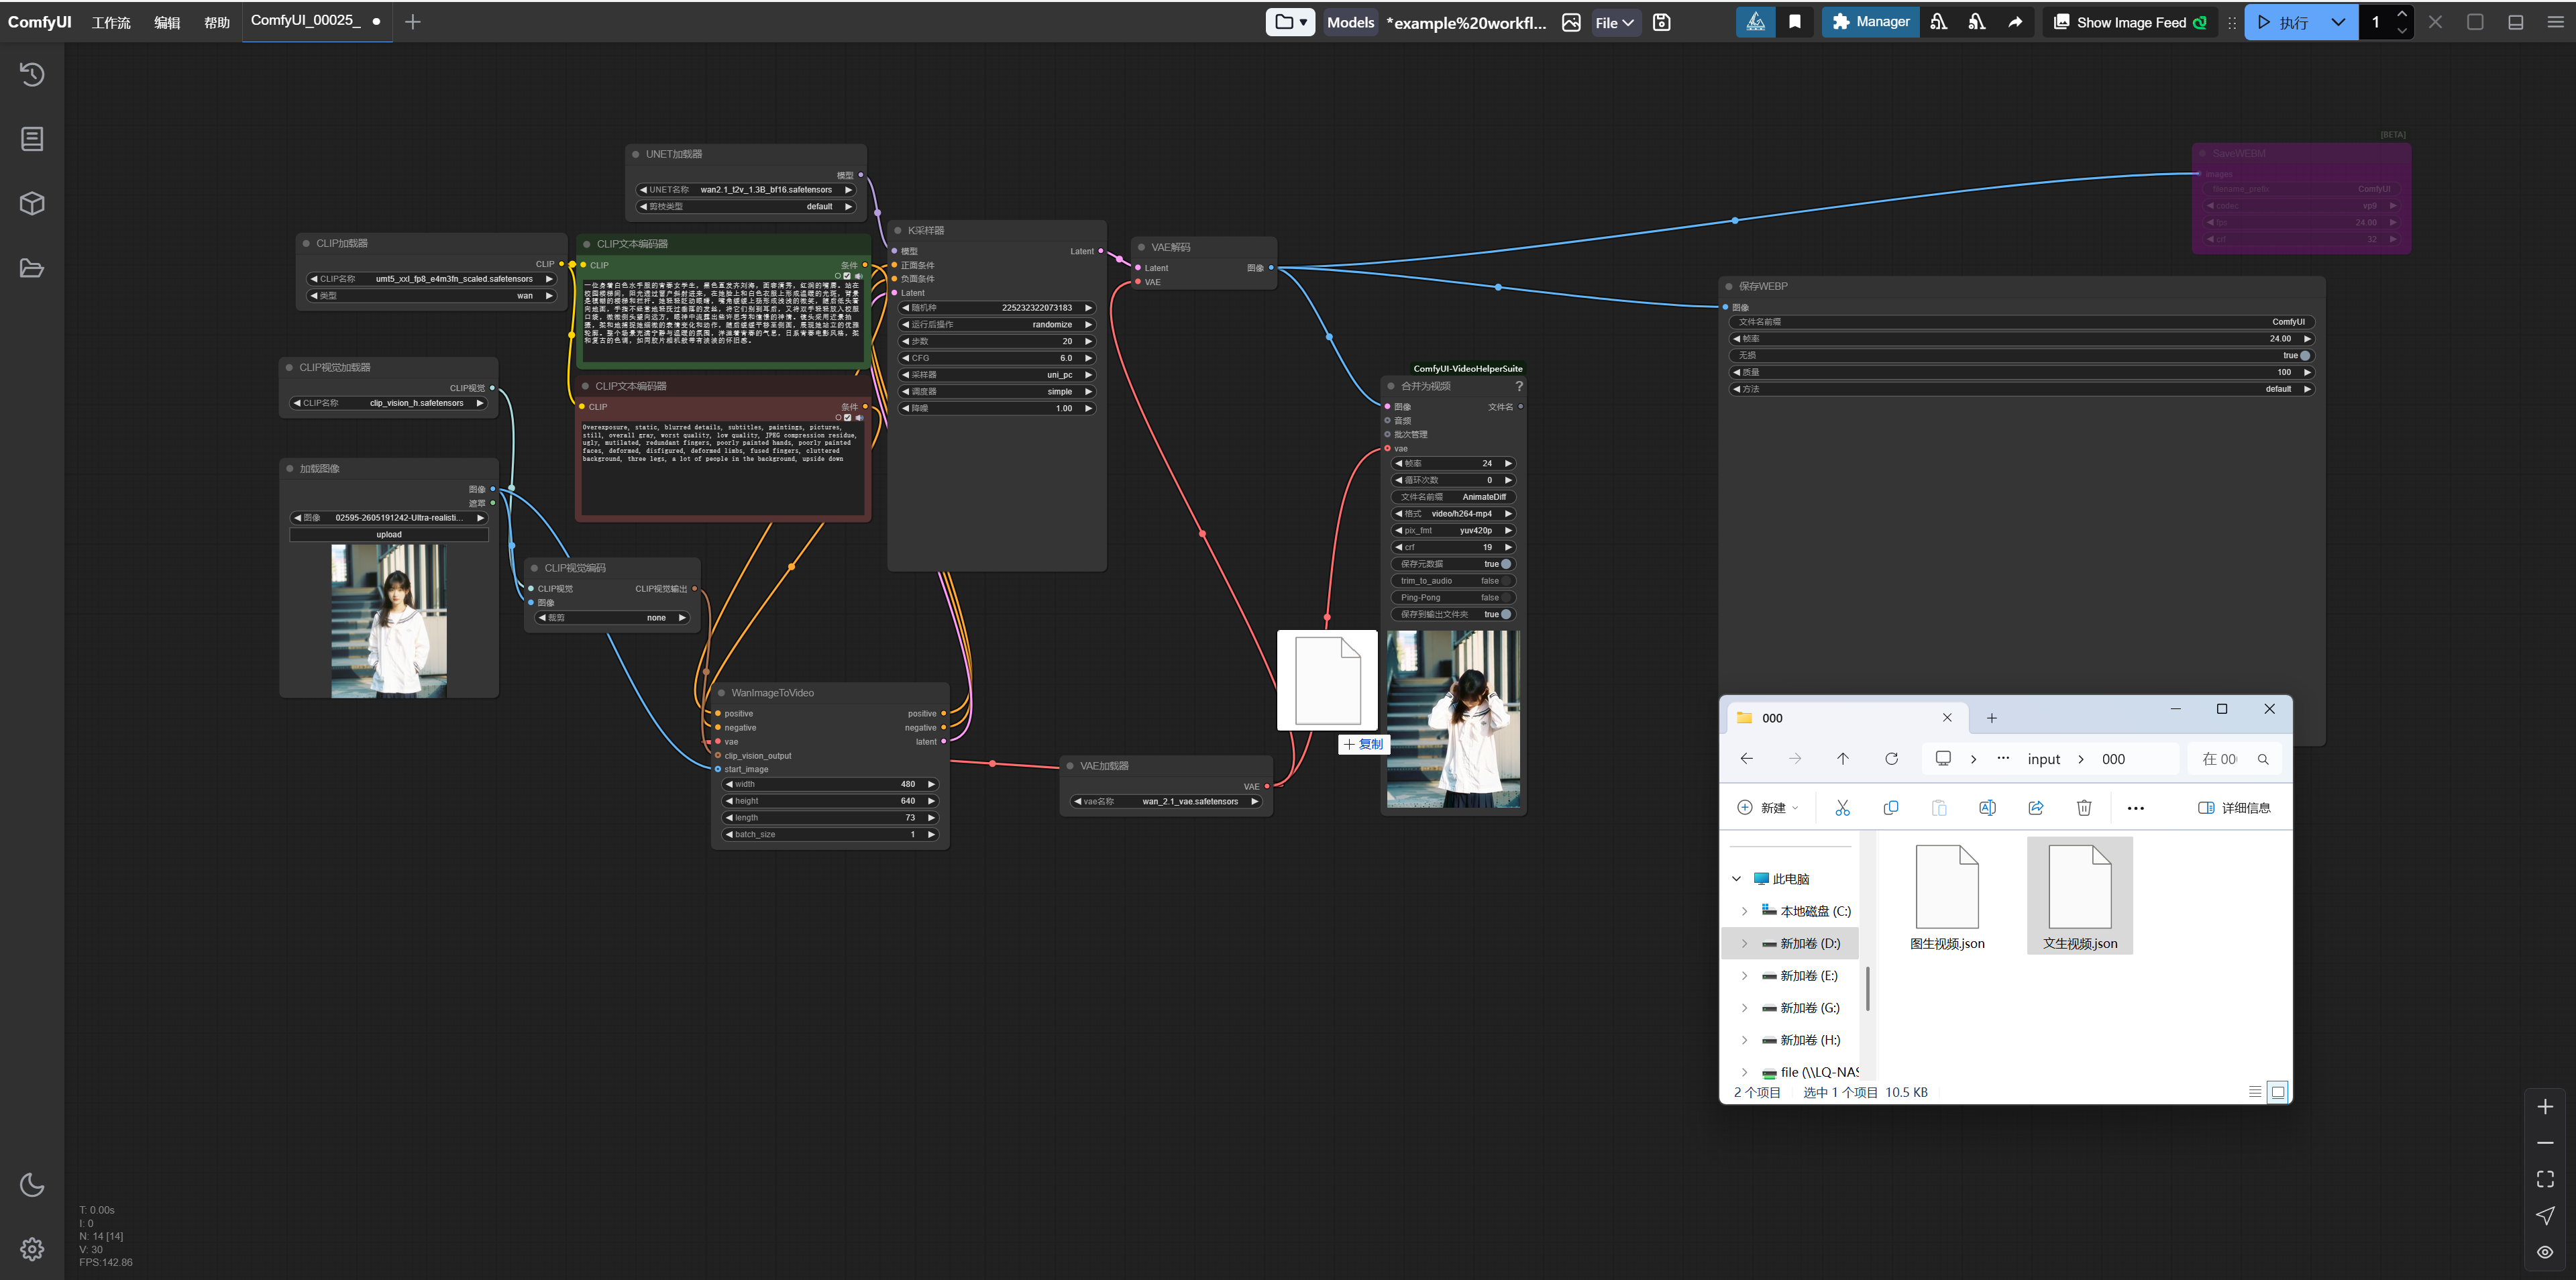Click the save floppy disk icon
Viewport: 2576px width, 1280px height.
pos(1662,22)
